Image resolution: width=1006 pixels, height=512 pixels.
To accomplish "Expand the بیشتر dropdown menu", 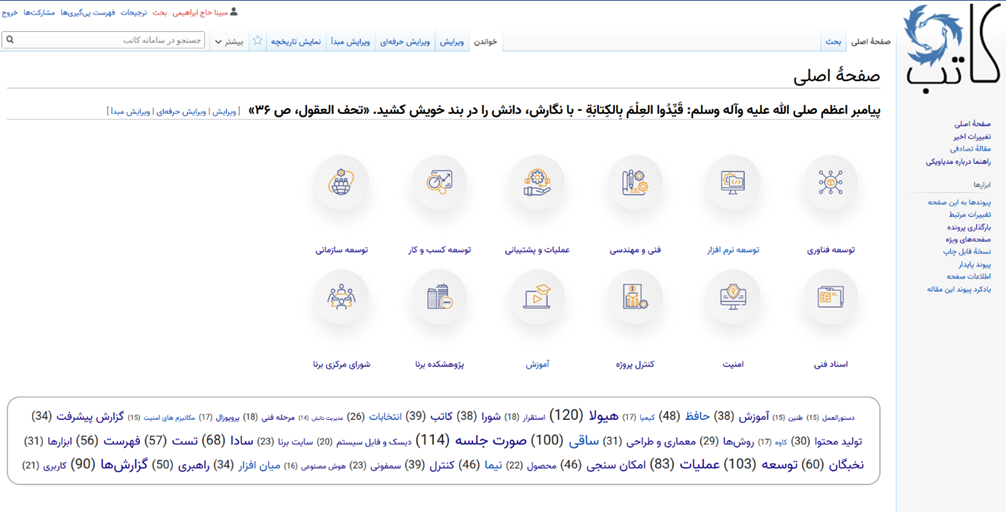I will 227,41.
